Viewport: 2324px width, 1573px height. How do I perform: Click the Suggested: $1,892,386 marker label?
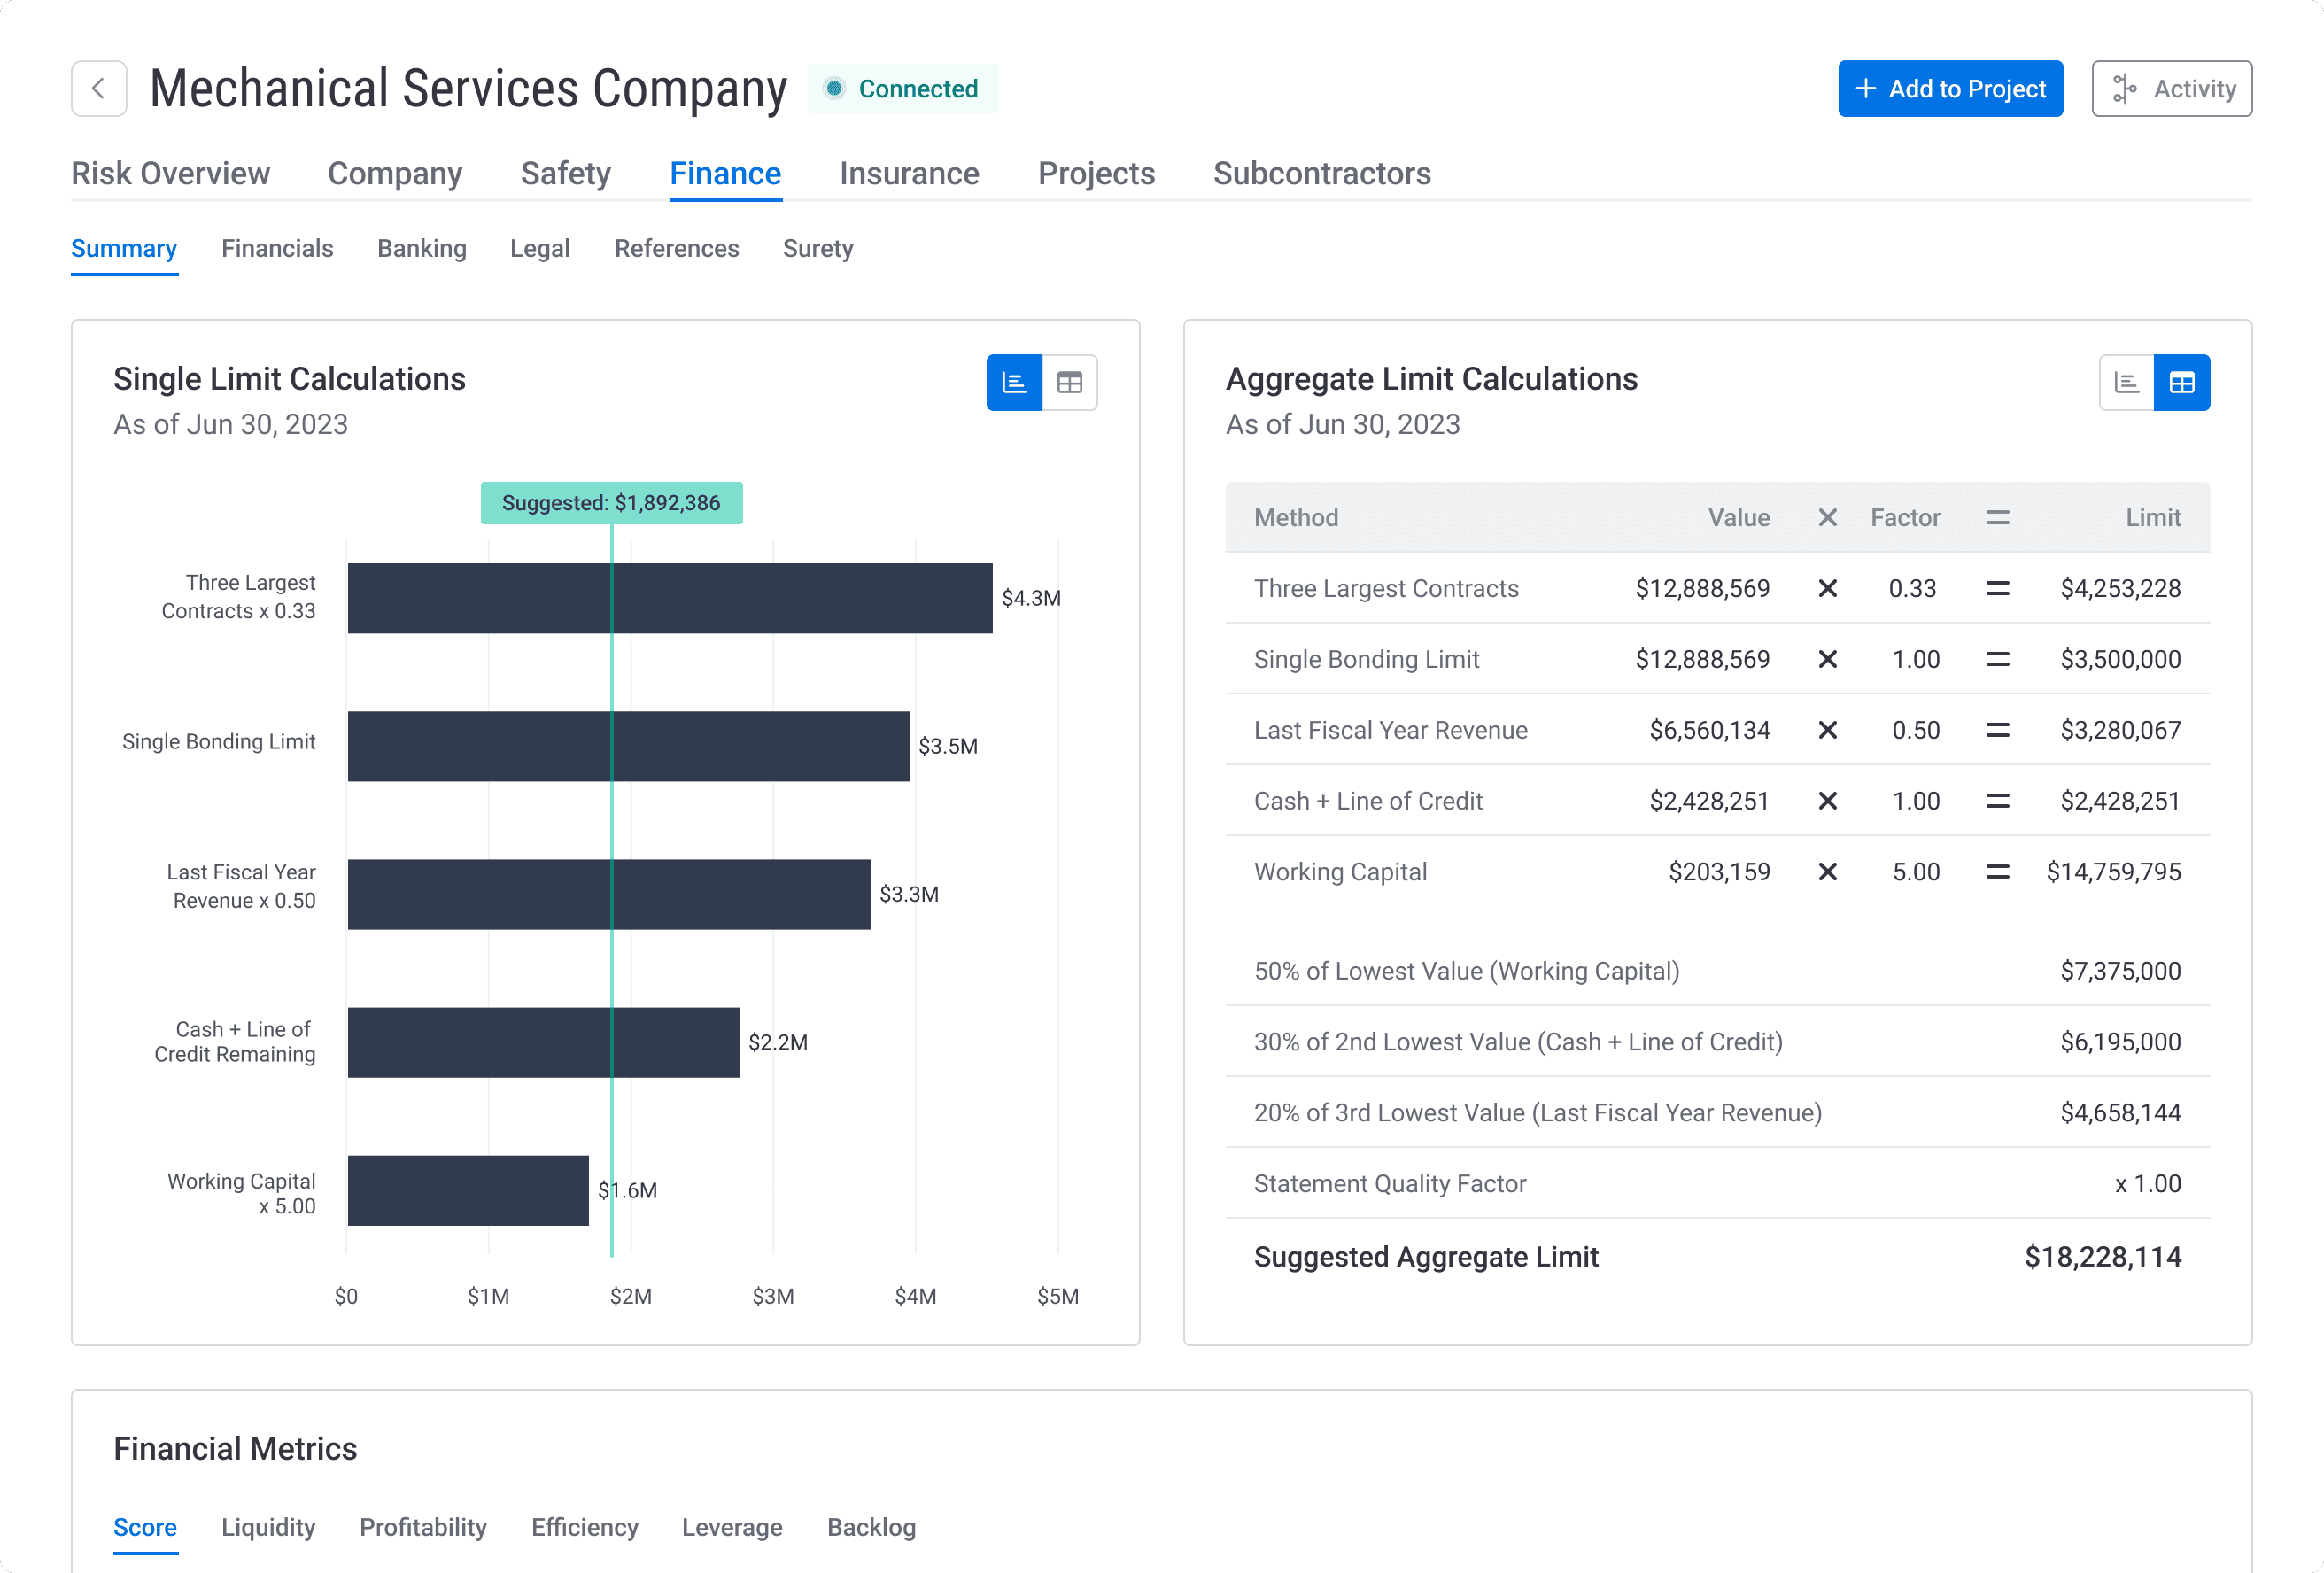(x=611, y=503)
